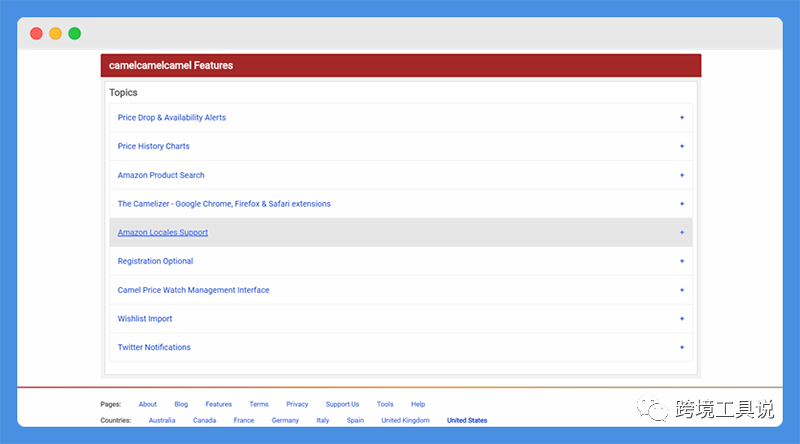Image resolution: width=800 pixels, height=444 pixels.
Task: Open Price History Charts topic link
Action: tap(154, 146)
